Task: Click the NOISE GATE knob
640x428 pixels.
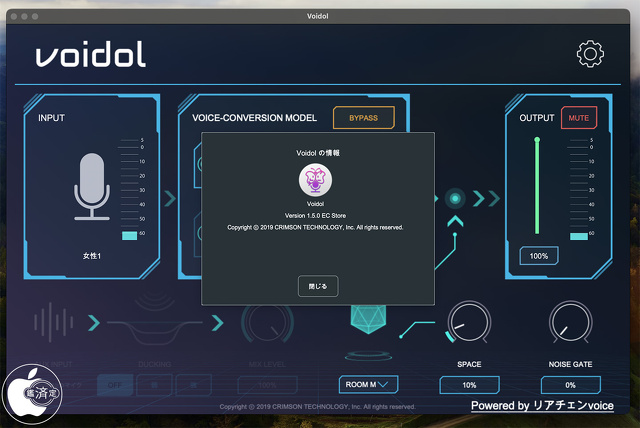Action: tap(570, 322)
